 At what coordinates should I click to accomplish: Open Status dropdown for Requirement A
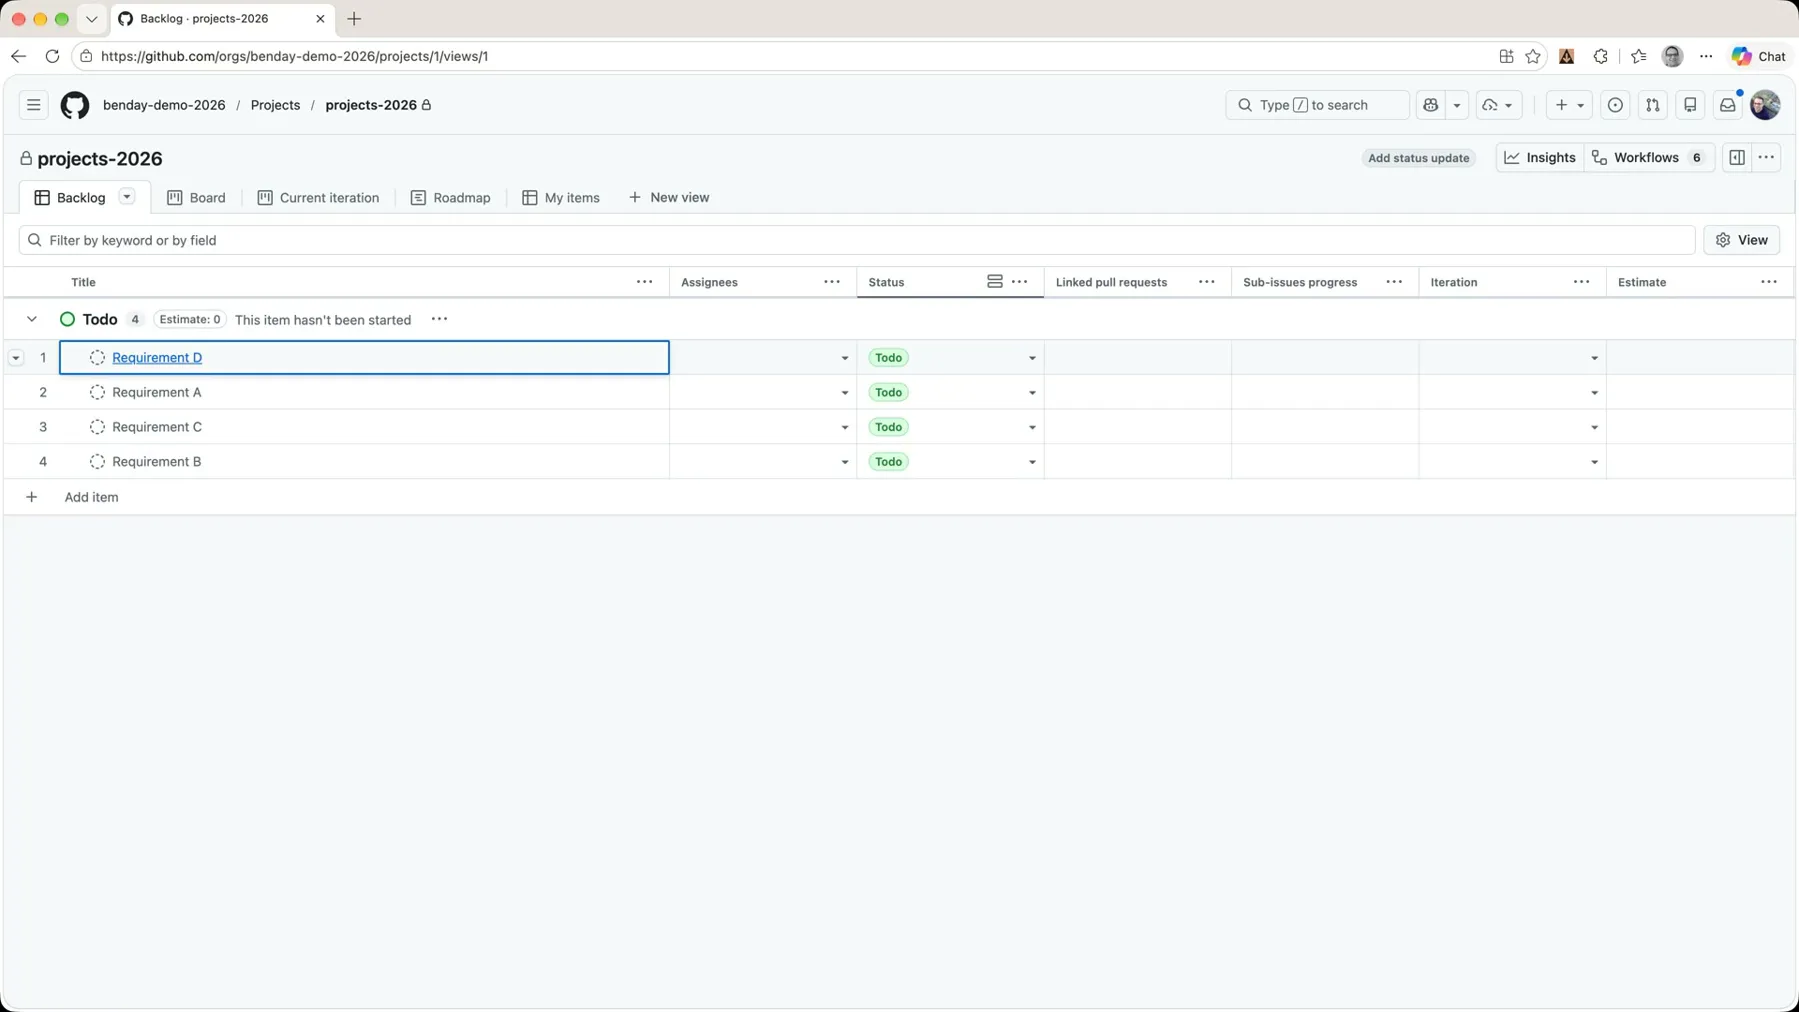tap(1032, 393)
